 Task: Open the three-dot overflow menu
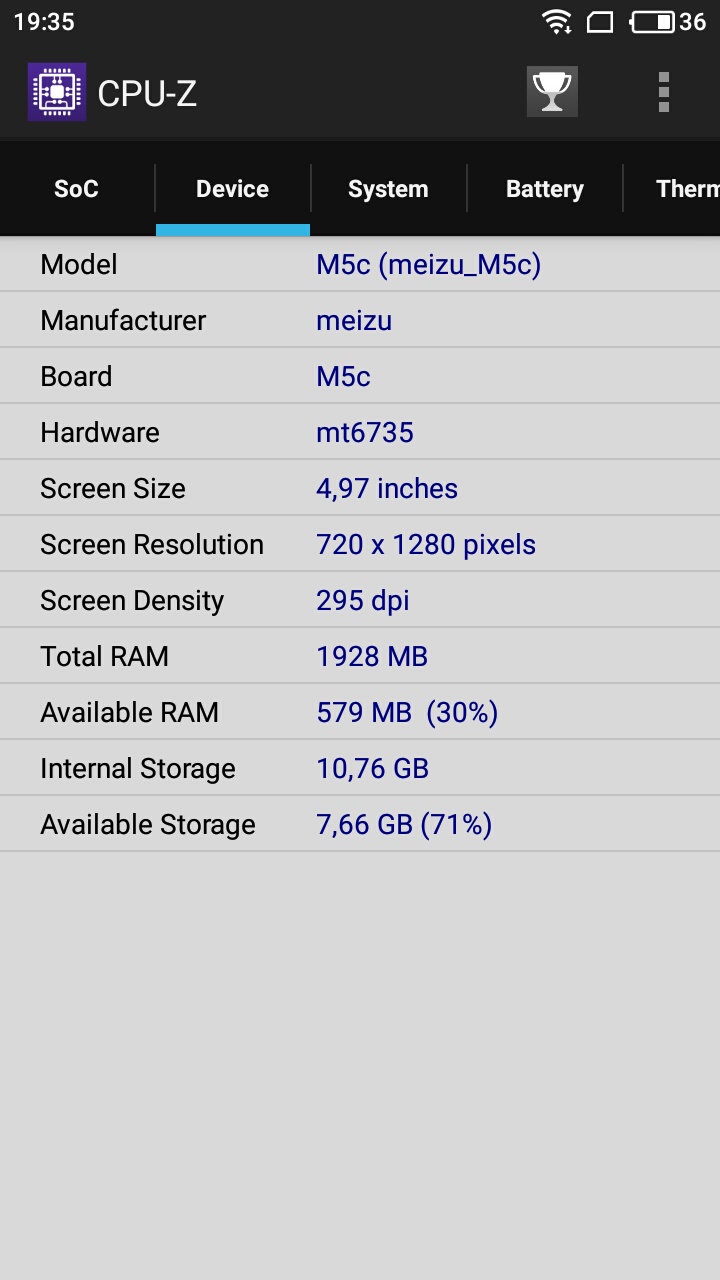coord(663,92)
